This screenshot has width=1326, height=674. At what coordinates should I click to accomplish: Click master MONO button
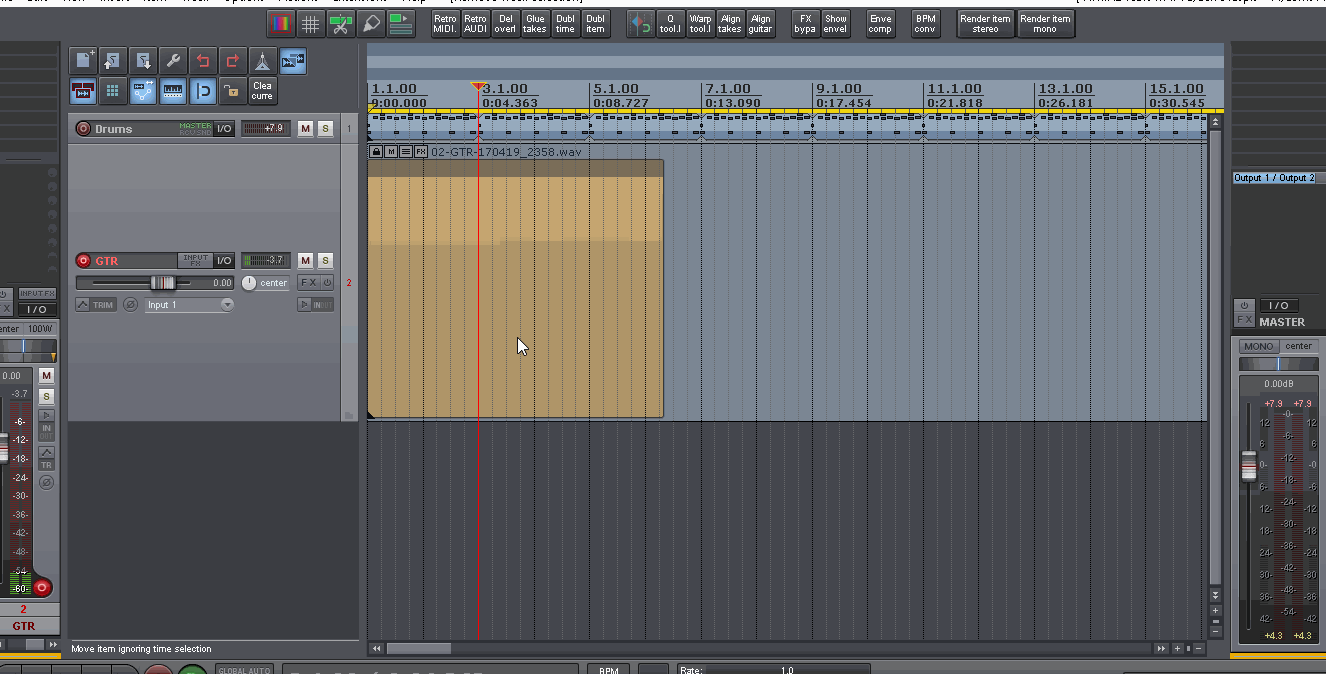coord(1258,346)
